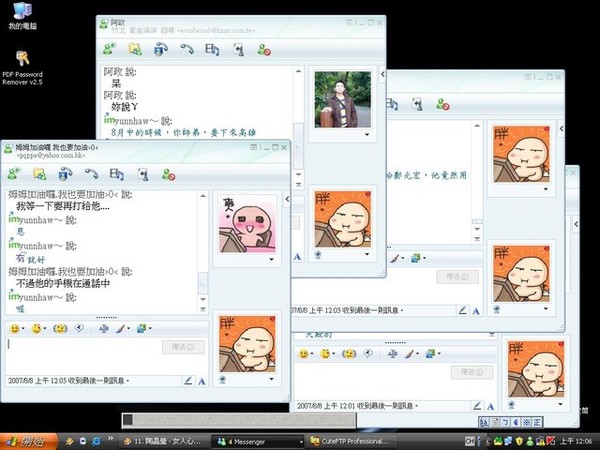Open 4 Messenger taskbar group
Viewport: 600px width, 450px height.
coord(258,442)
